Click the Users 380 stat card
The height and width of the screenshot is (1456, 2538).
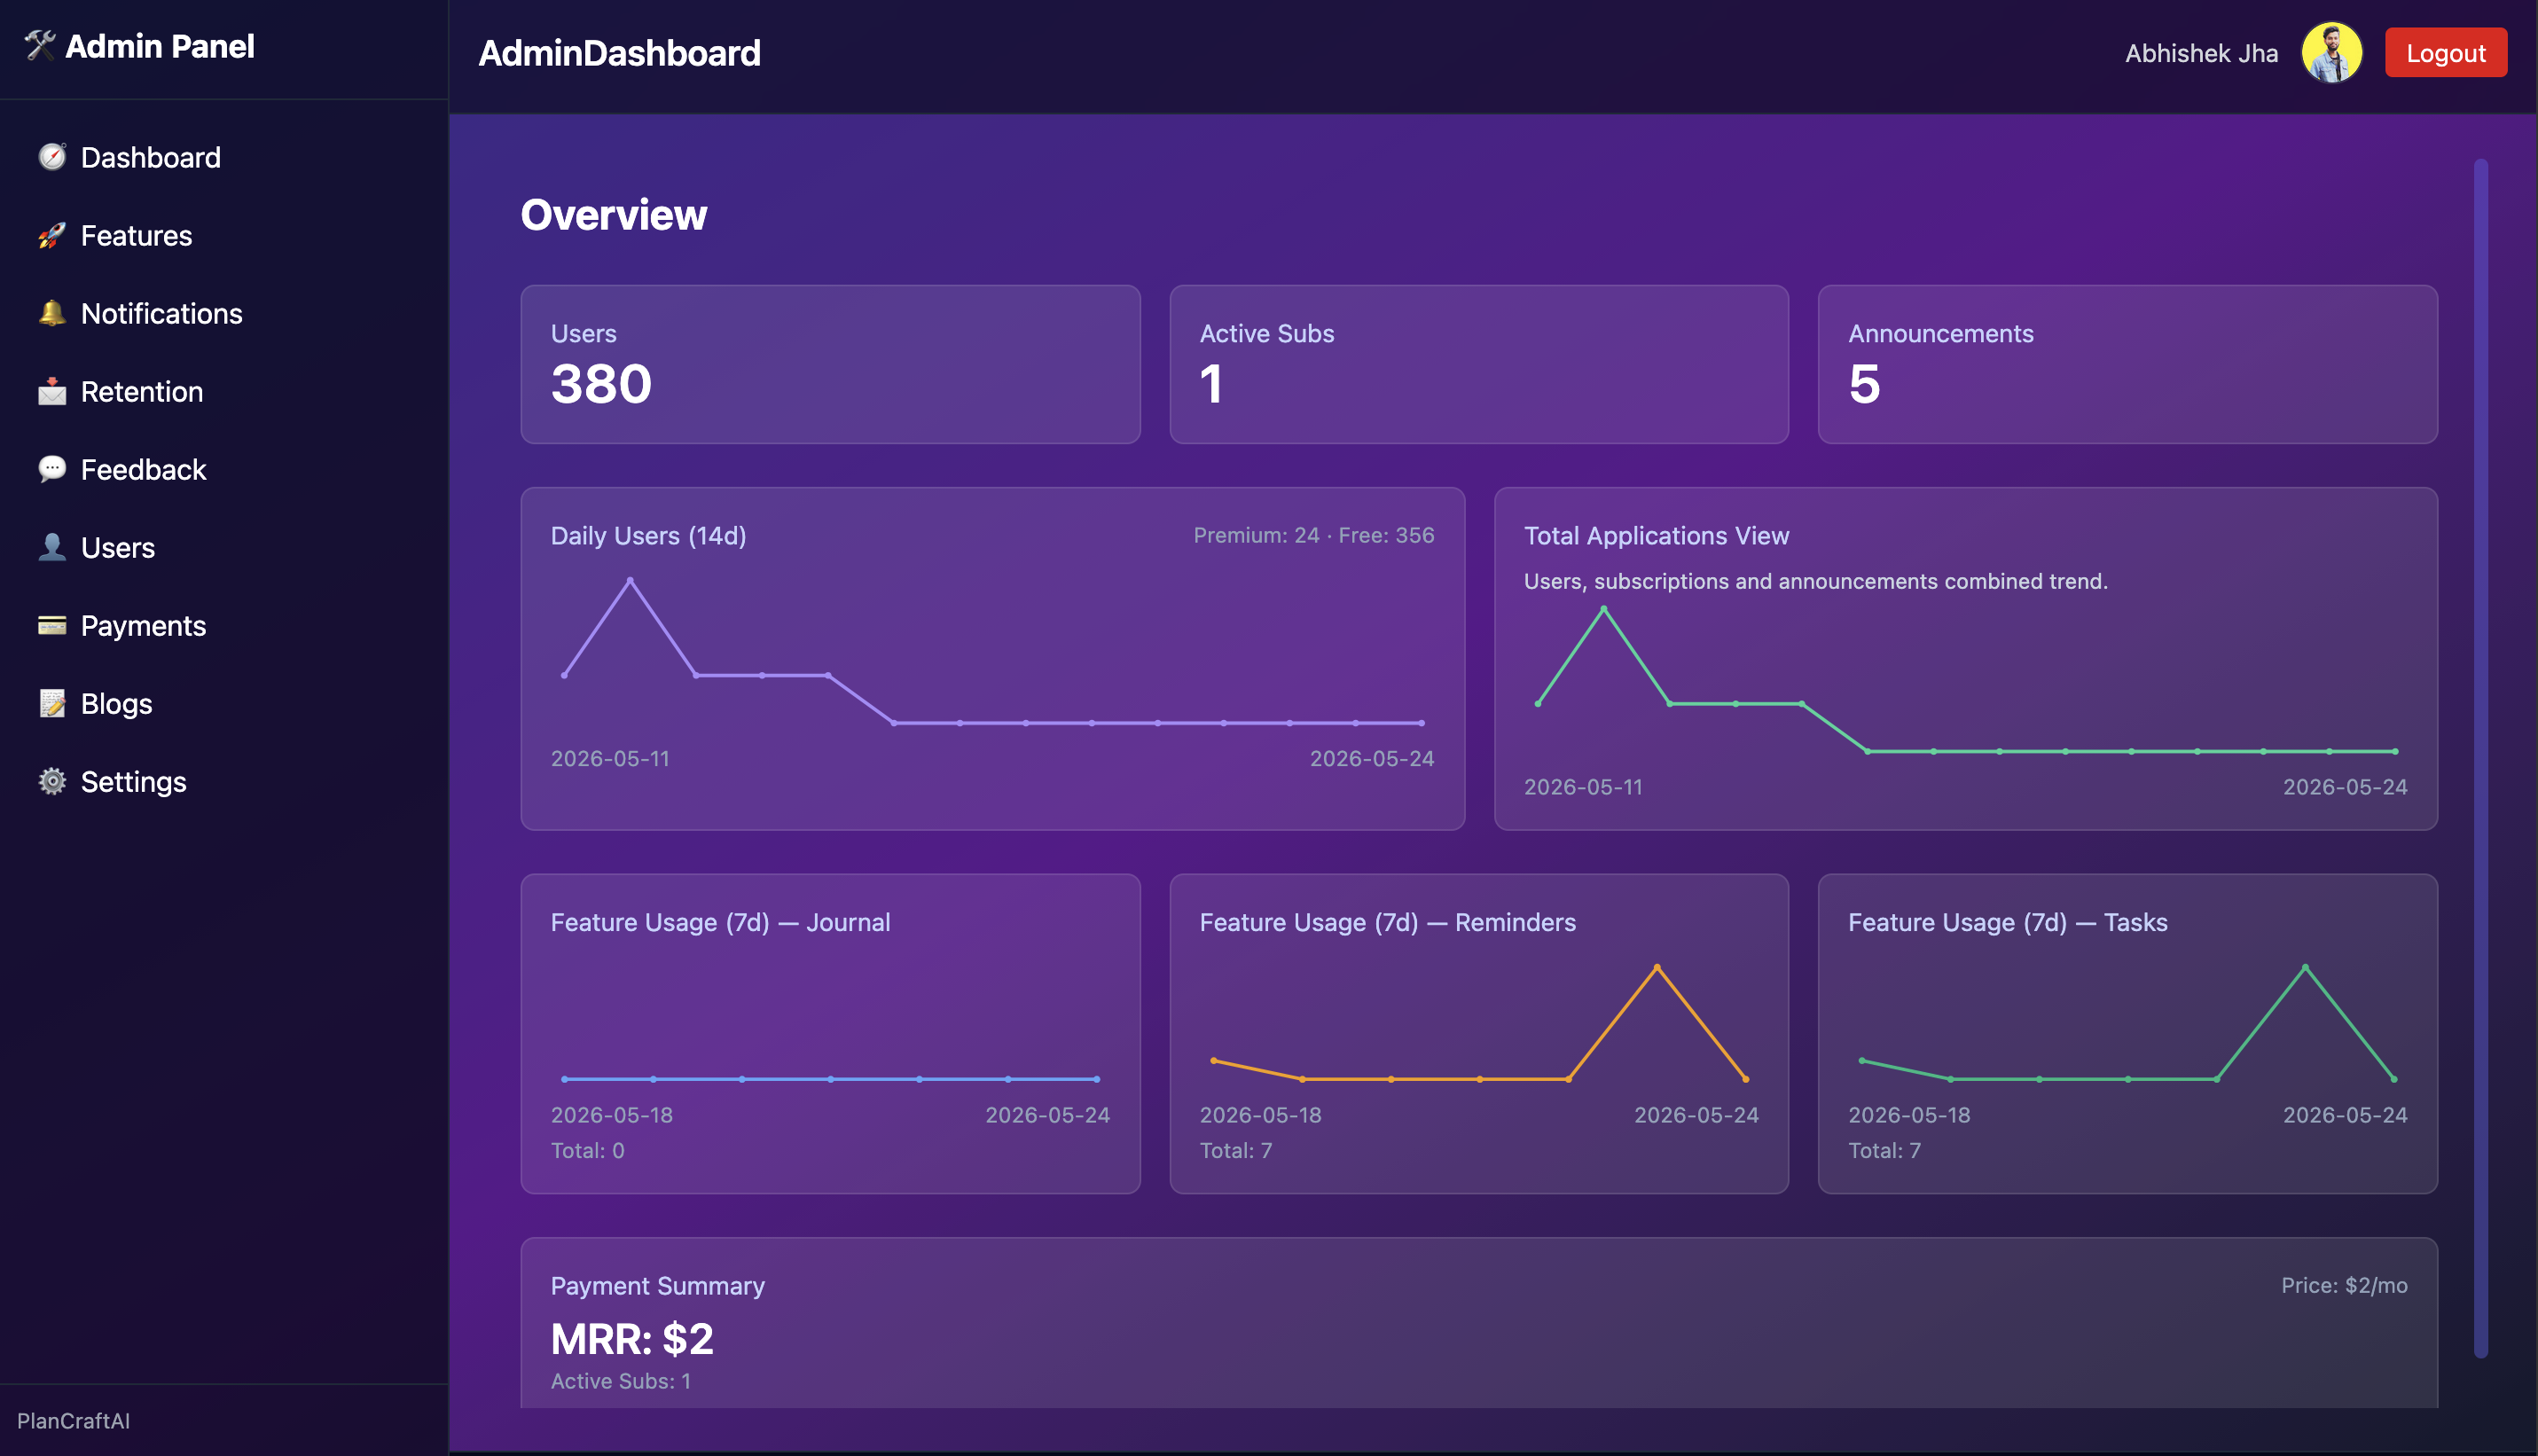point(830,364)
